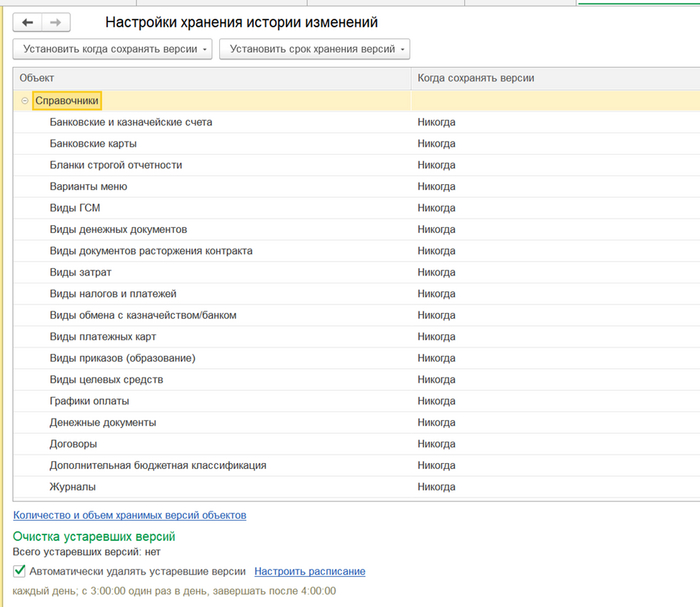The image size is (700, 607).
Task: Open the 'Настроить расписание' link
Action: 309,572
